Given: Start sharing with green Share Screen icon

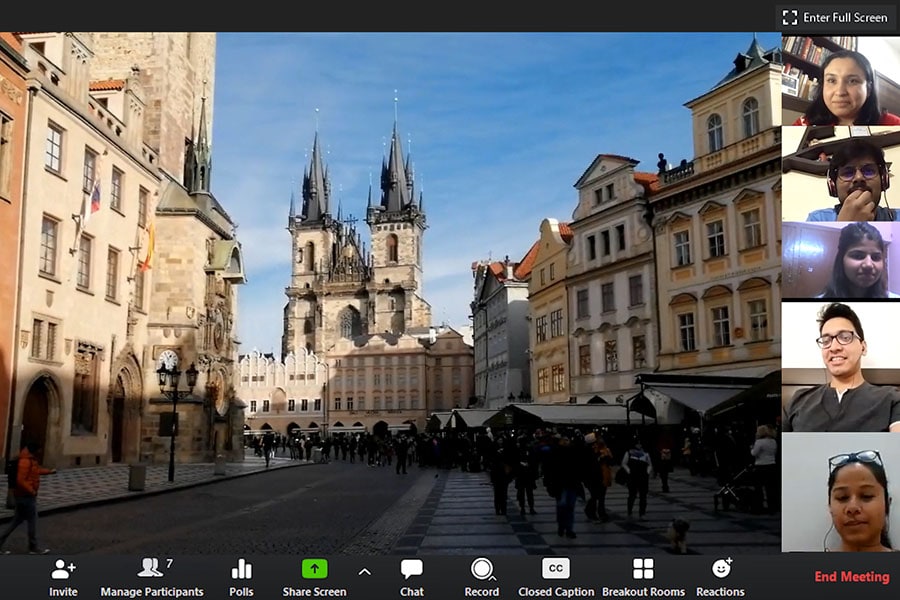Looking at the screenshot, I should [x=314, y=568].
